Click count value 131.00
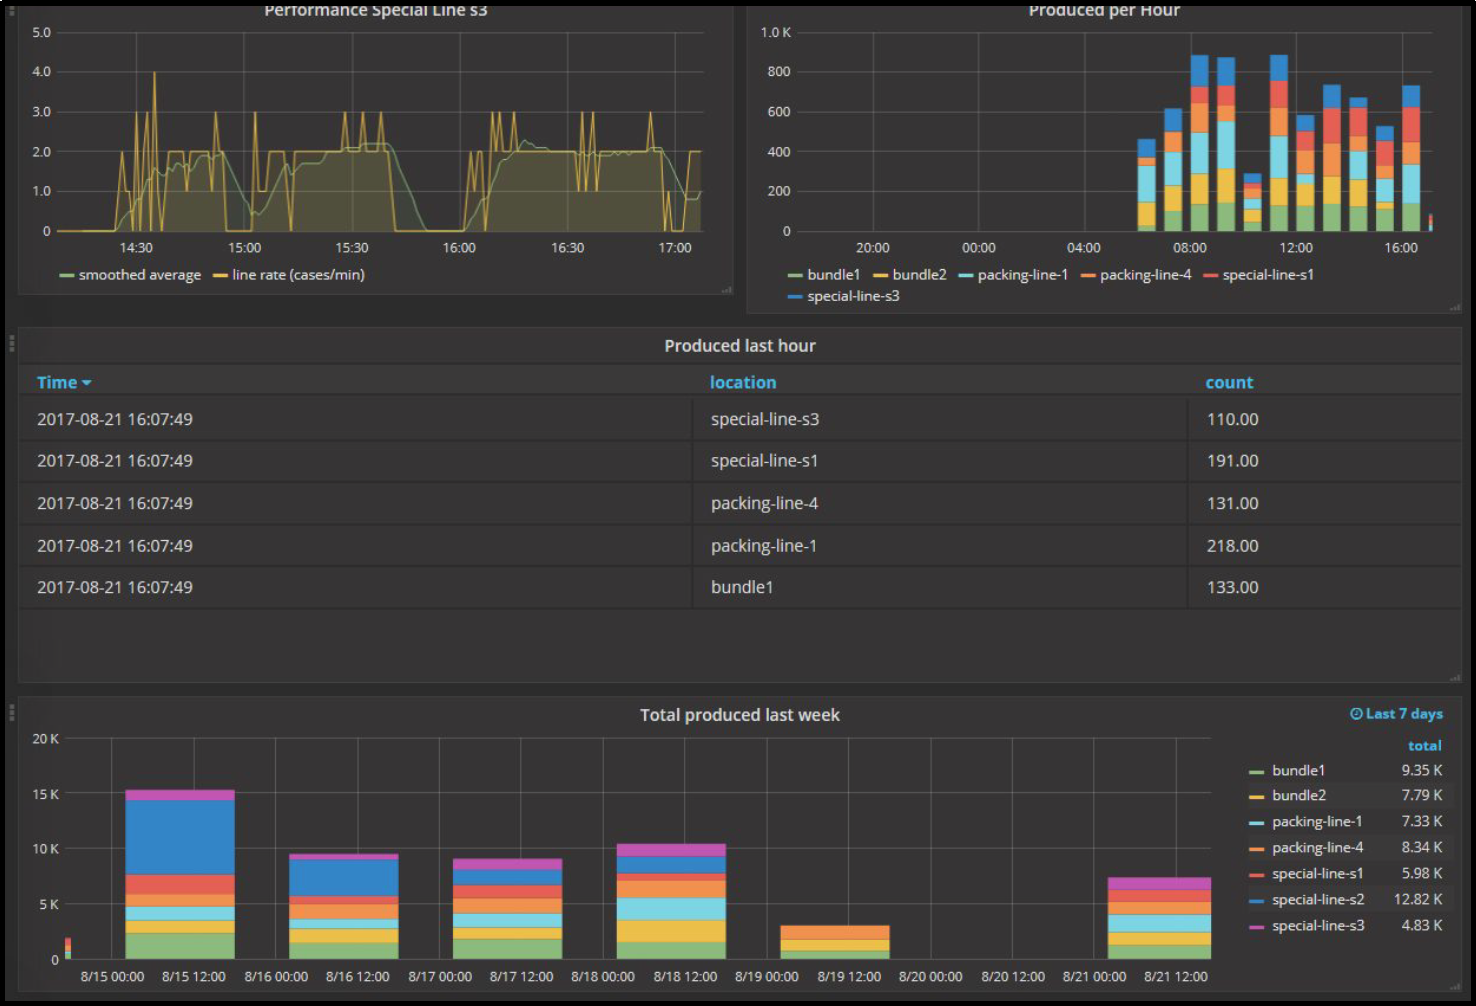The image size is (1476, 1006). 1232,504
